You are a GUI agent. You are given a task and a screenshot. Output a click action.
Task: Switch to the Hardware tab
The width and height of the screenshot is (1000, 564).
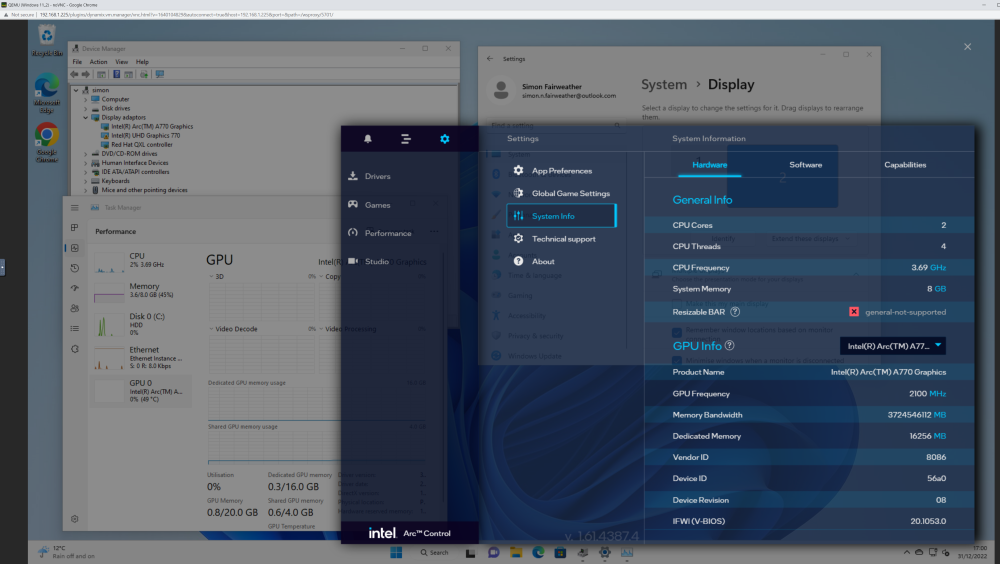point(709,165)
